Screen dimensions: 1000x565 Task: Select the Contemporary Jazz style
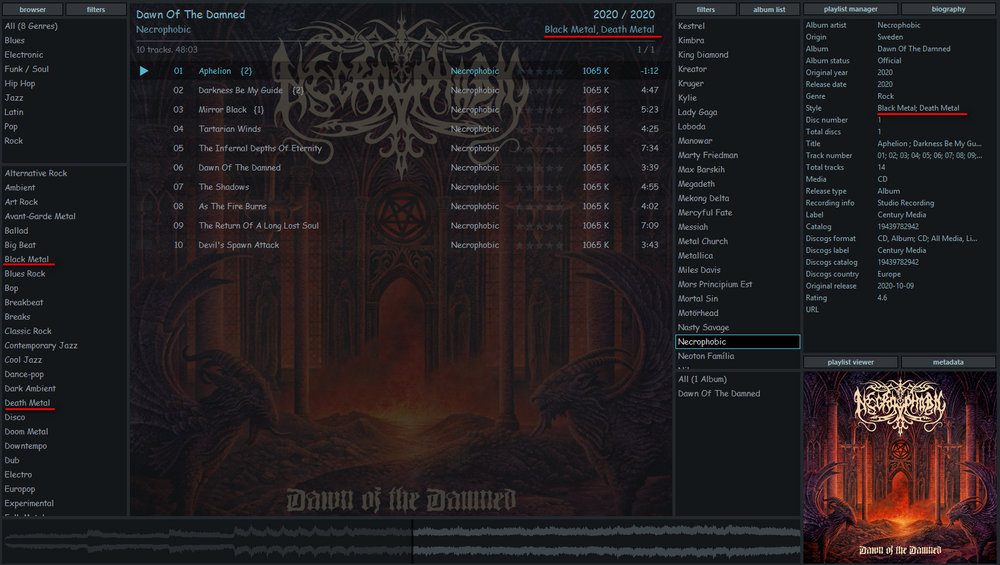41,346
